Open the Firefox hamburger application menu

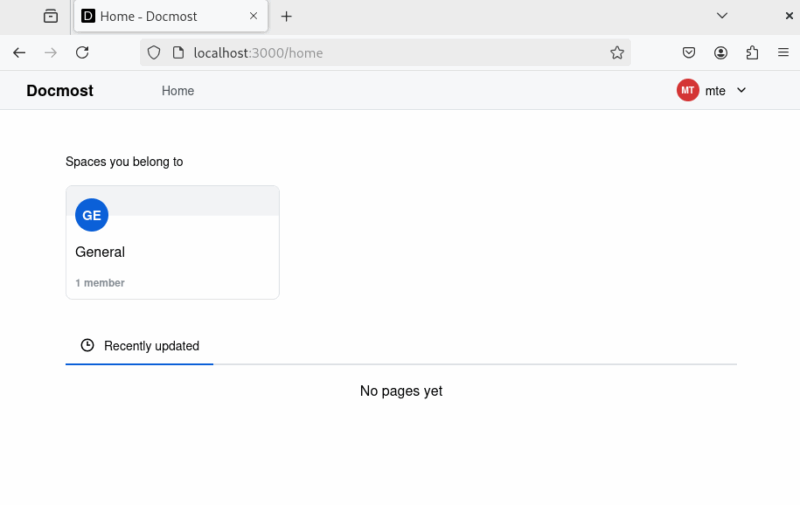(x=783, y=53)
